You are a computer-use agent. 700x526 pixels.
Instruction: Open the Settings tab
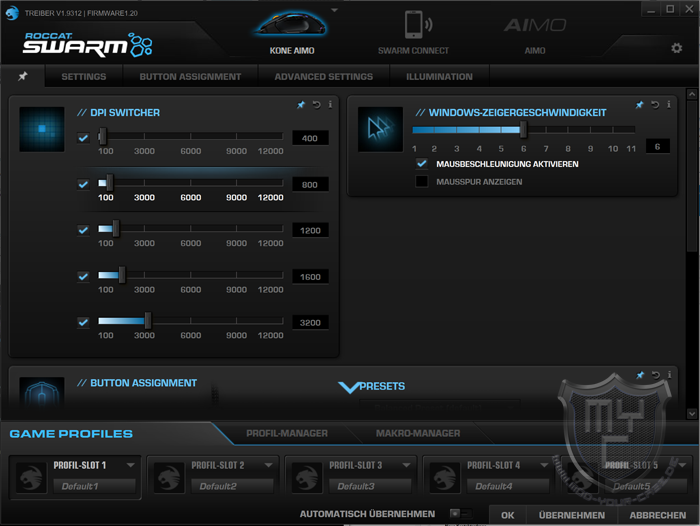[83, 76]
